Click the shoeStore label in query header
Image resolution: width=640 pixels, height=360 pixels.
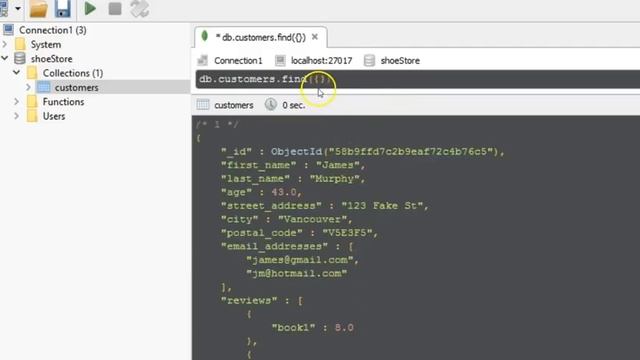tap(400, 61)
